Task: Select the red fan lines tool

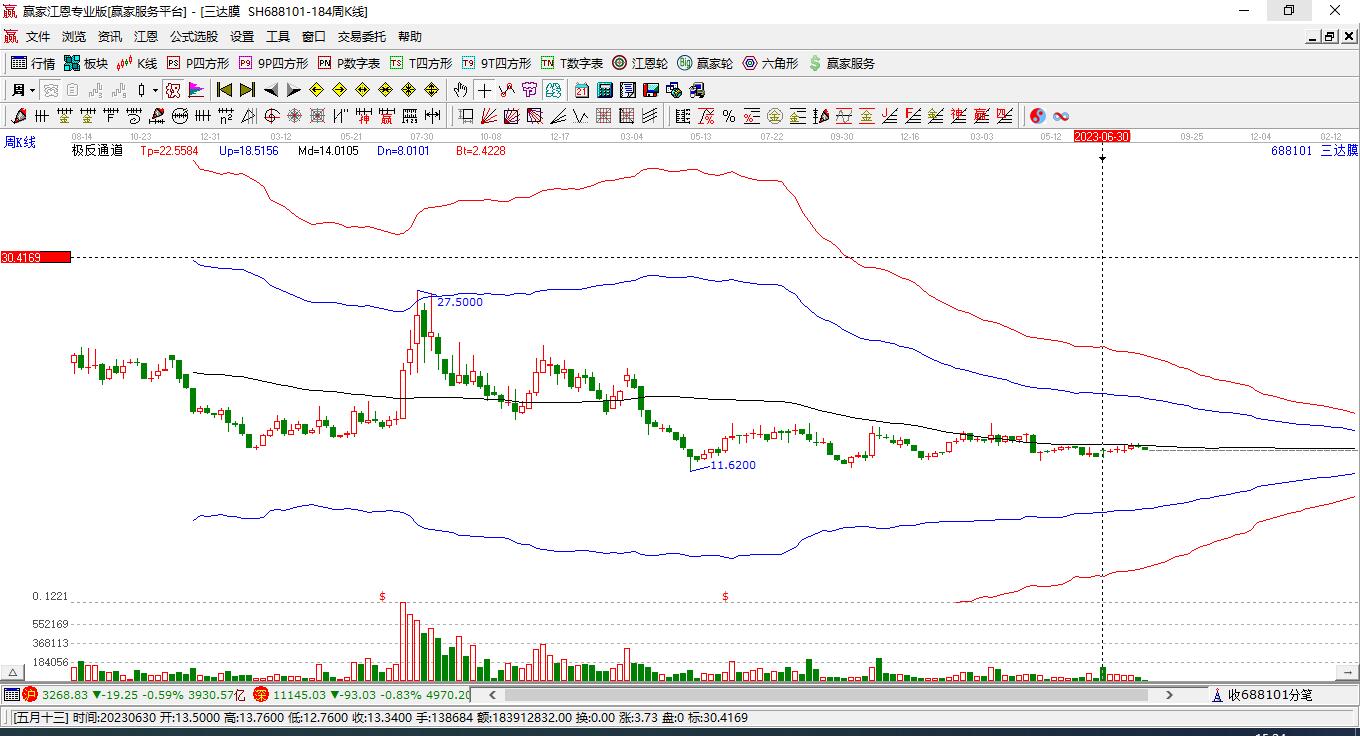Action: click(x=489, y=116)
